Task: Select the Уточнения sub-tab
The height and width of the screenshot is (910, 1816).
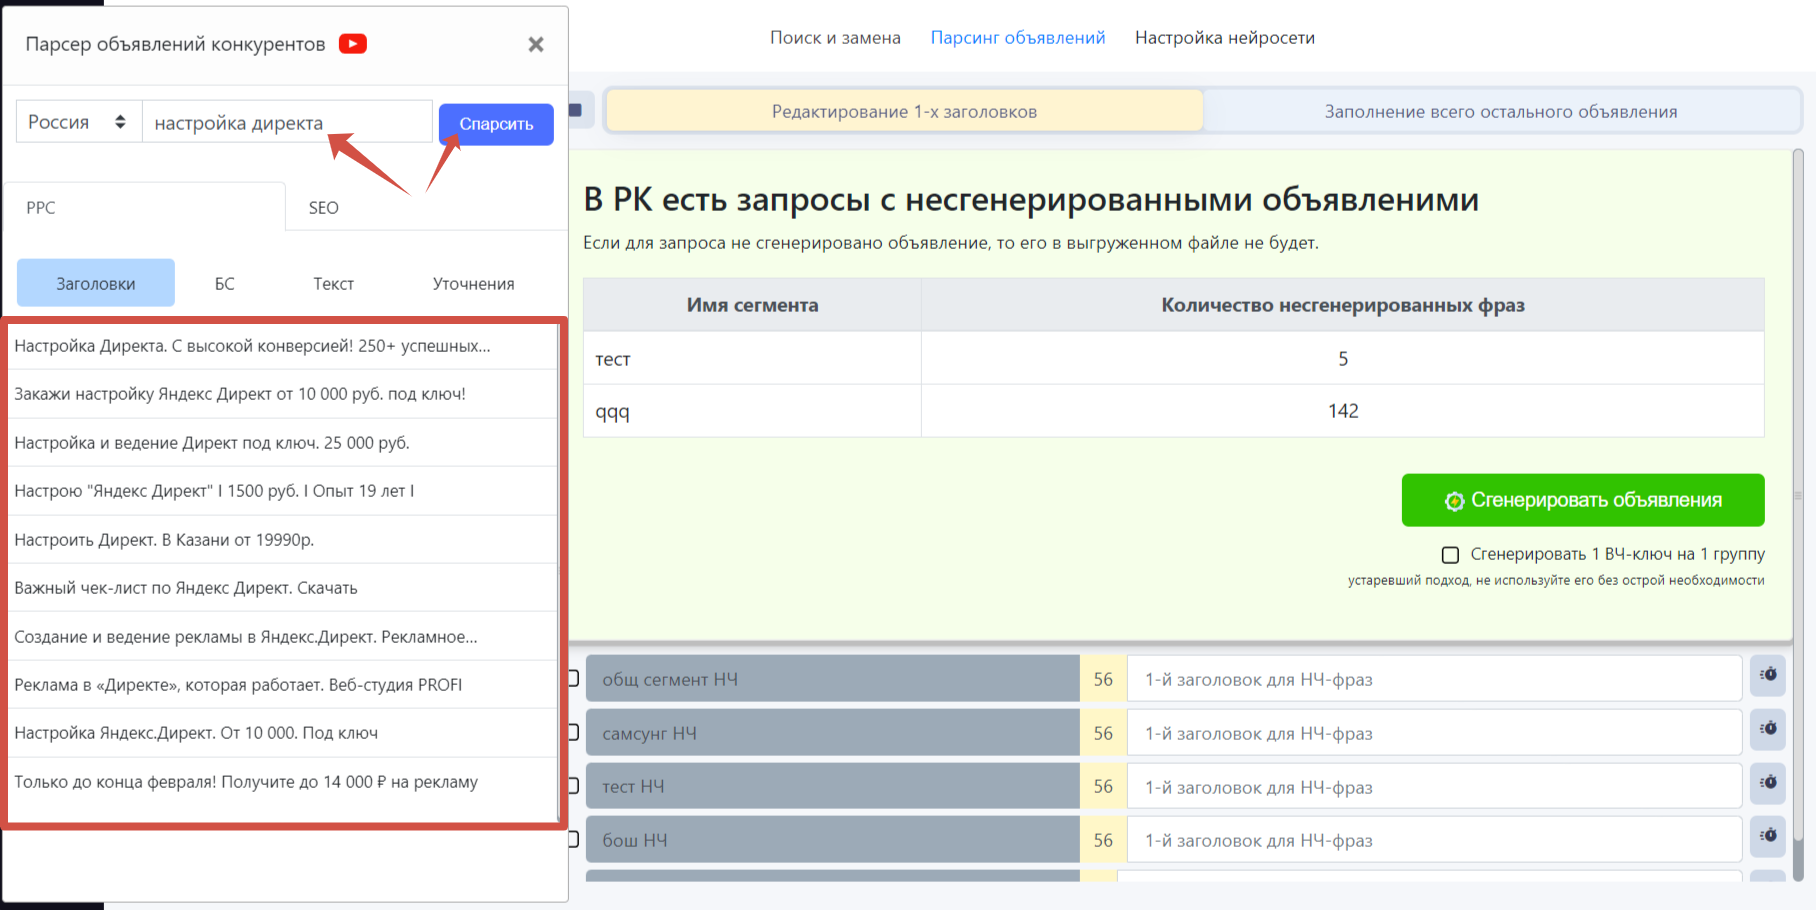Action: (474, 283)
